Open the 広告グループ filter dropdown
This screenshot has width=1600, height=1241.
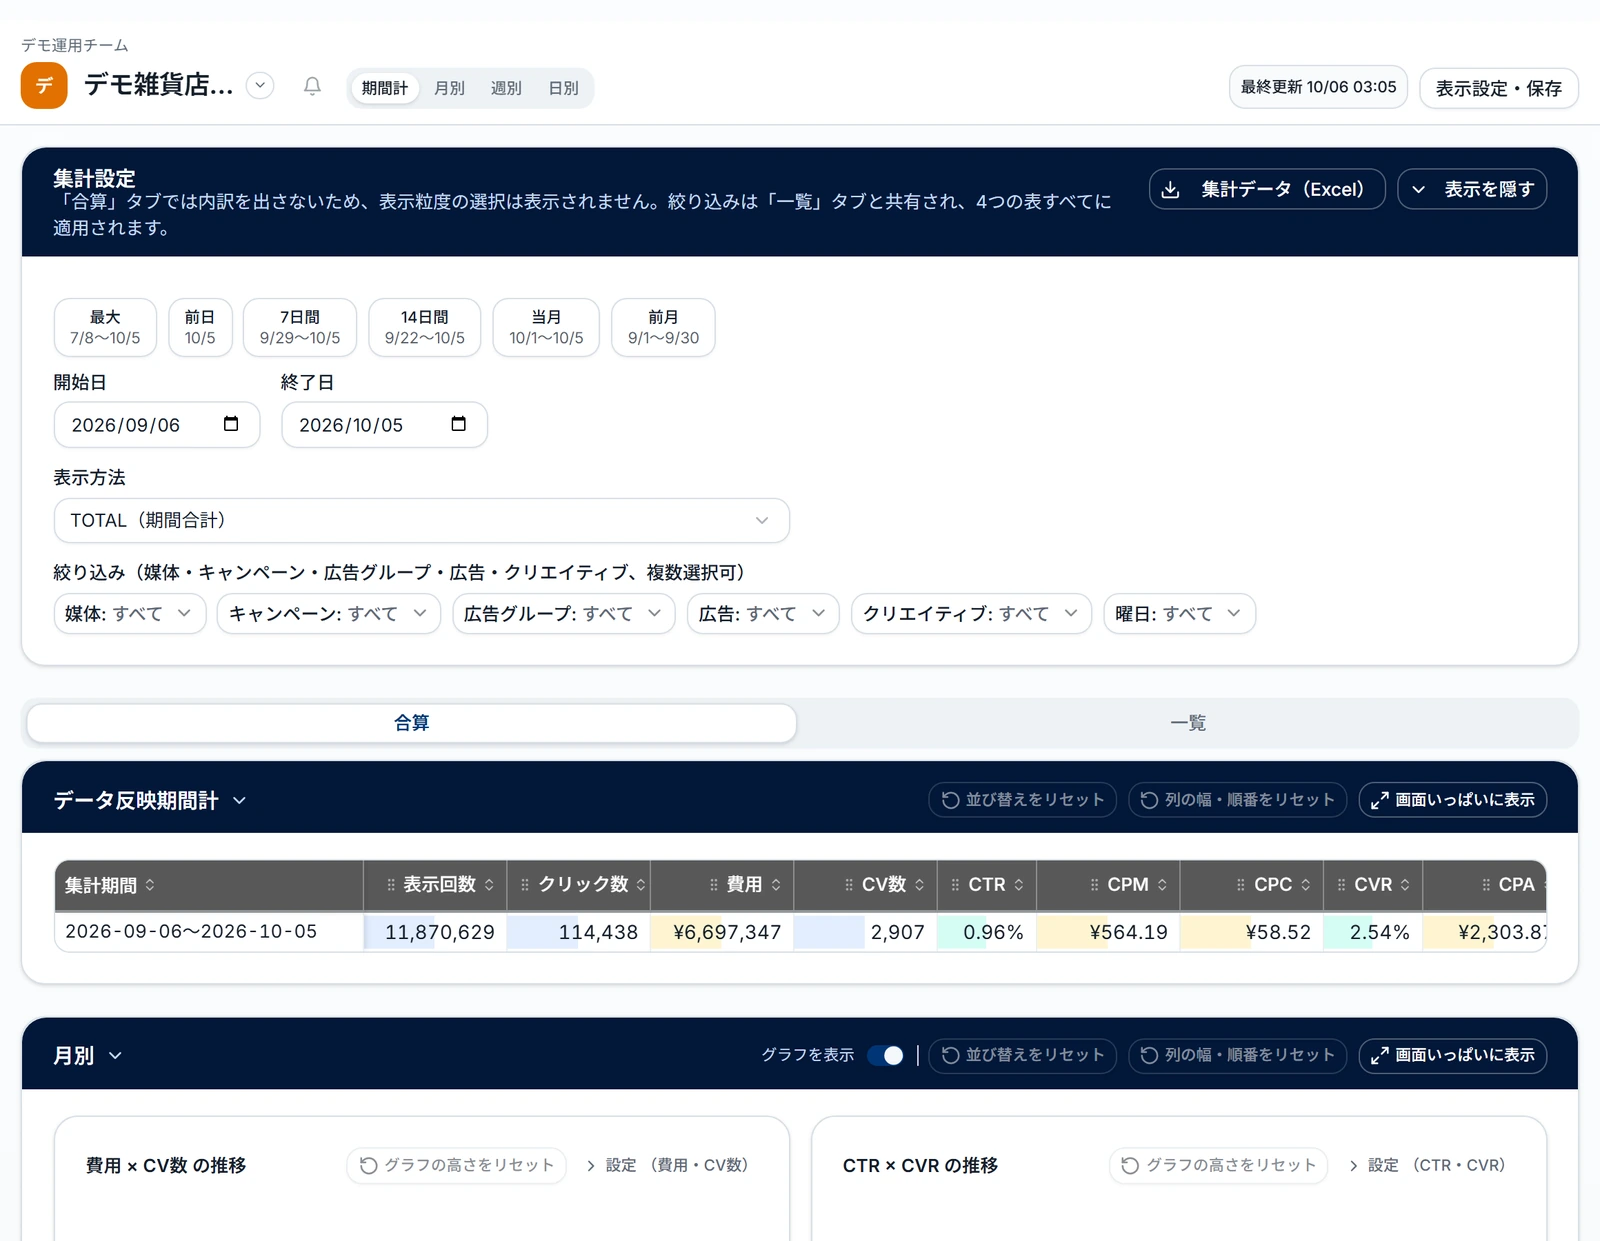pyautogui.click(x=563, y=613)
